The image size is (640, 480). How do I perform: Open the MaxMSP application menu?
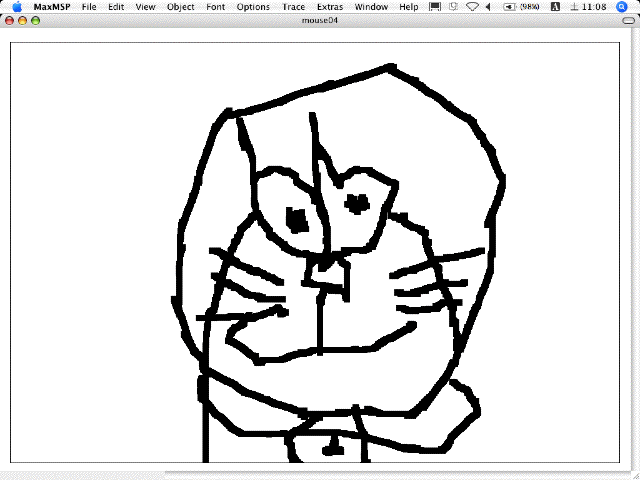(x=52, y=7)
